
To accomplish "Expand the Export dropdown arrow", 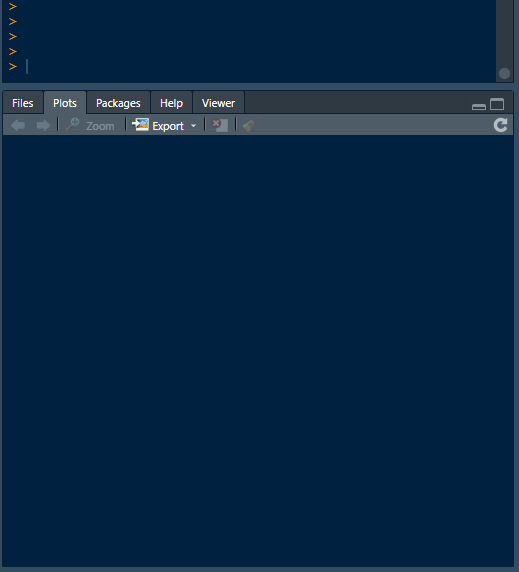I will click(x=193, y=126).
